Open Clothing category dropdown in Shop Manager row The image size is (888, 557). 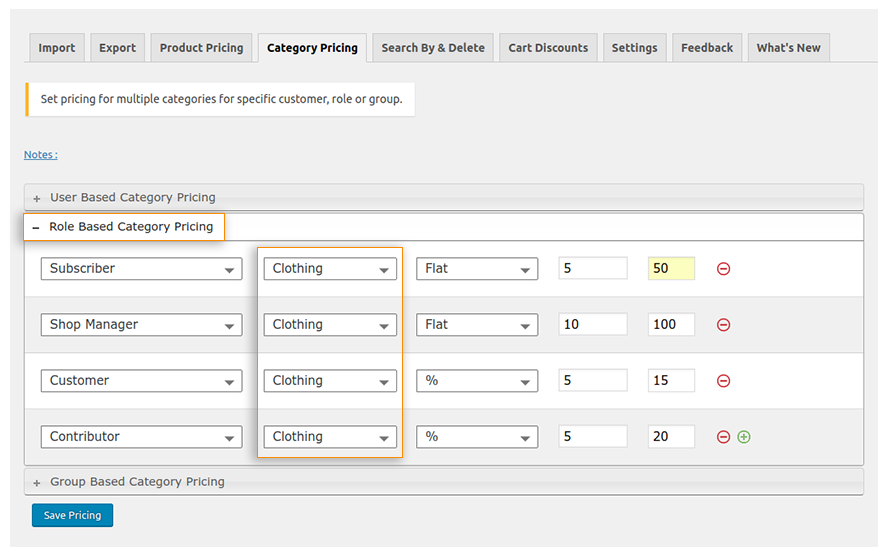[330, 325]
